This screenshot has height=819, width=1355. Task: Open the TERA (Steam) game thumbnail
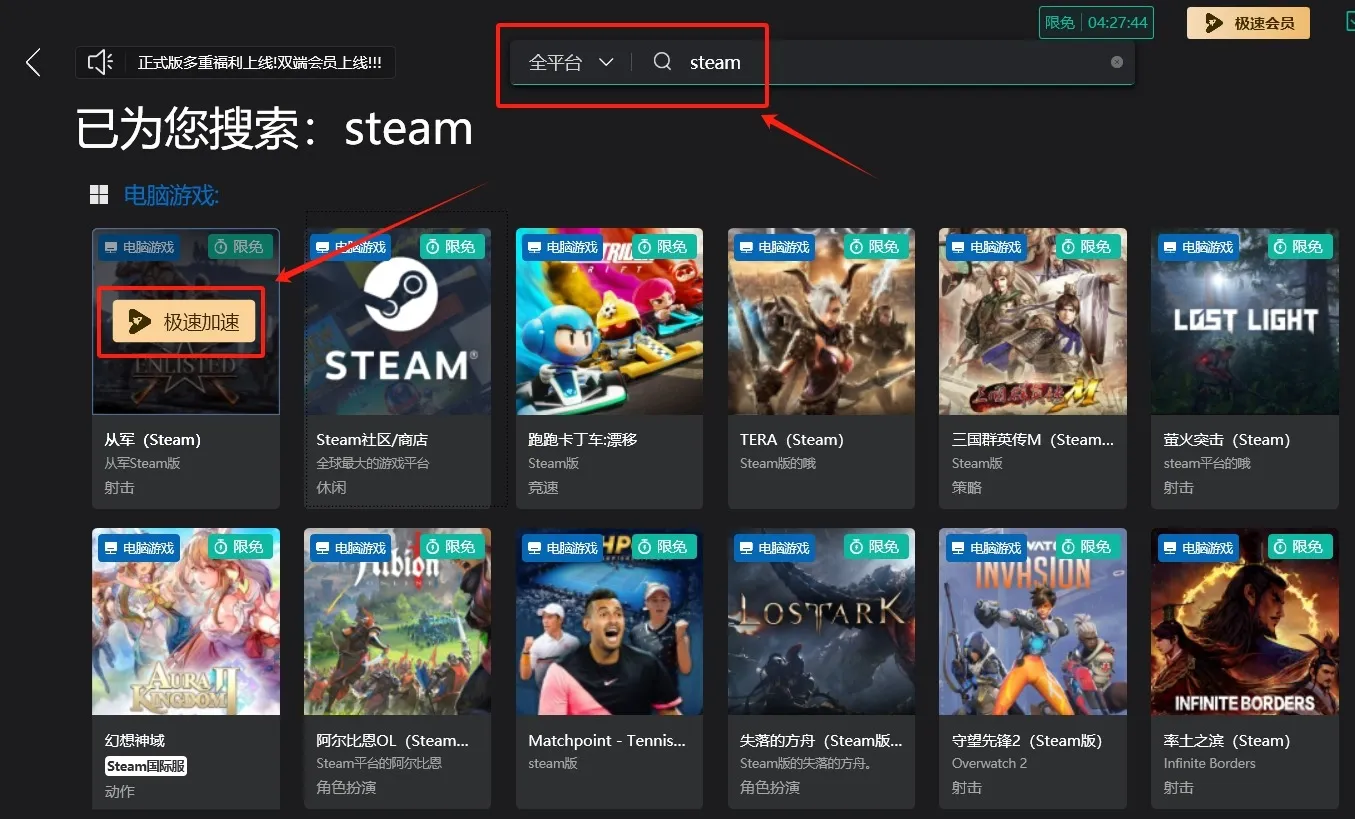point(821,321)
